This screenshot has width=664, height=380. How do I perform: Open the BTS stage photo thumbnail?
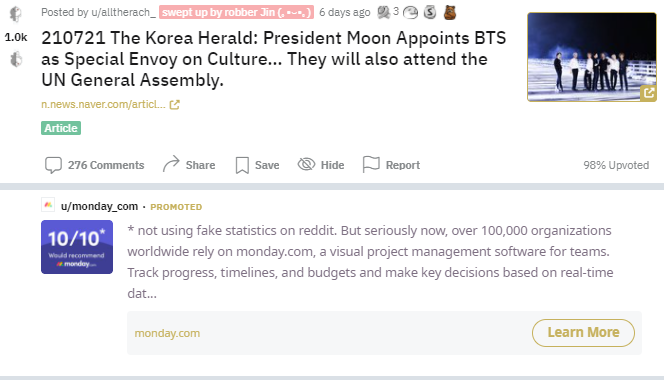592,57
